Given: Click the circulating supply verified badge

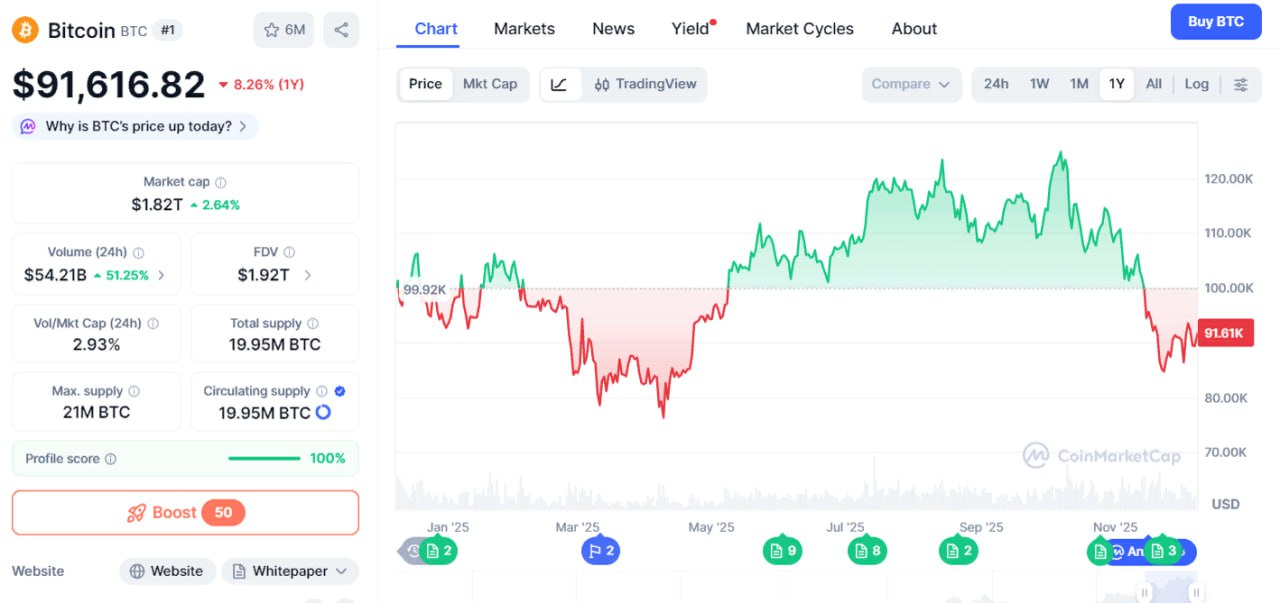Looking at the screenshot, I should pos(340,391).
